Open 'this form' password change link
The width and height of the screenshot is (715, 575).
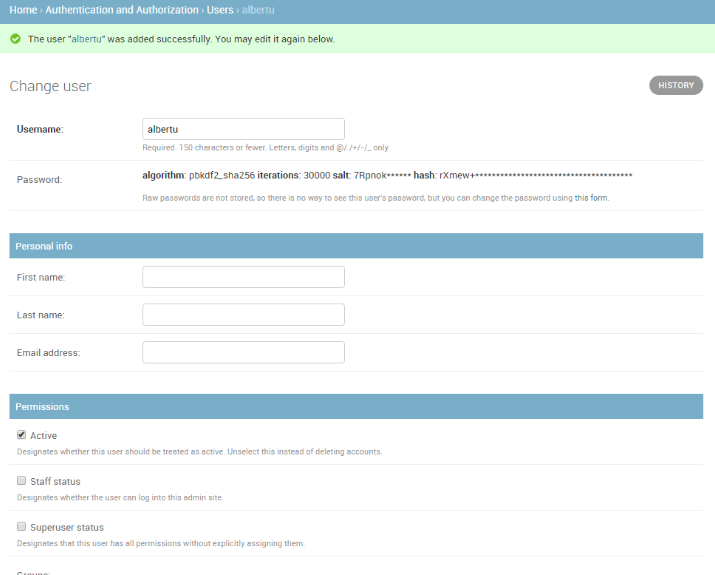point(591,198)
